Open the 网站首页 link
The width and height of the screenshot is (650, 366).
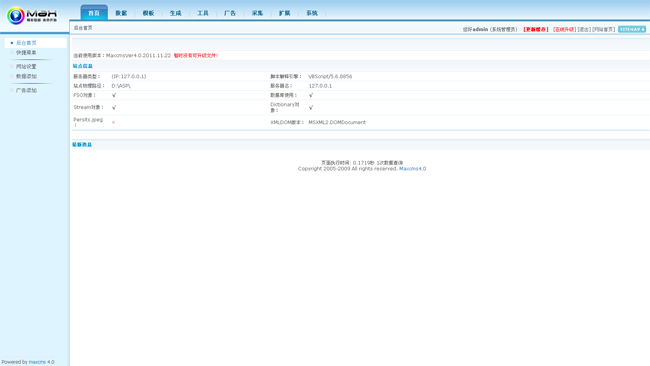click(603, 29)
